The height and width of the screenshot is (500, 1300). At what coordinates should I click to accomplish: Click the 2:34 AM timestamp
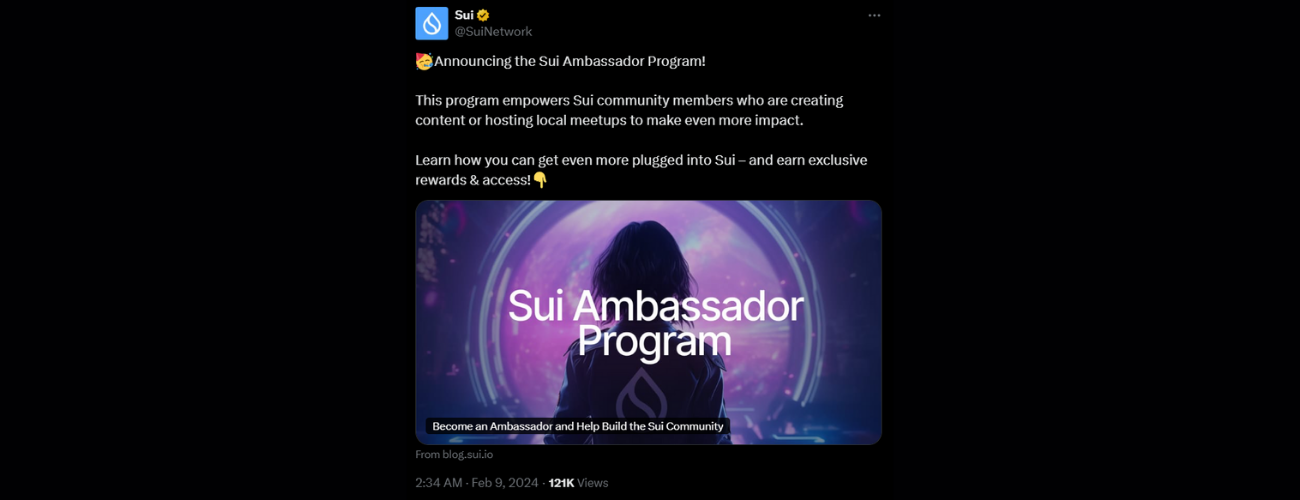pos(439,483)
